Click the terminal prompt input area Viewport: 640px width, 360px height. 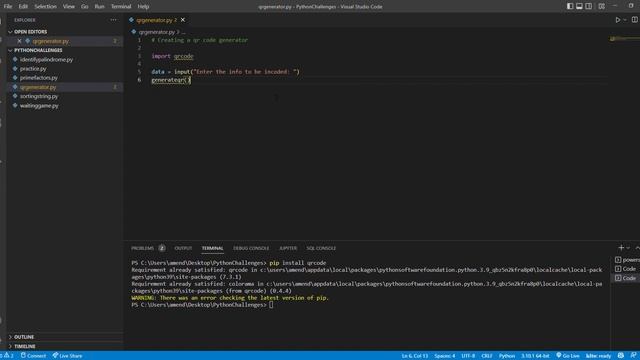[271, 305]
